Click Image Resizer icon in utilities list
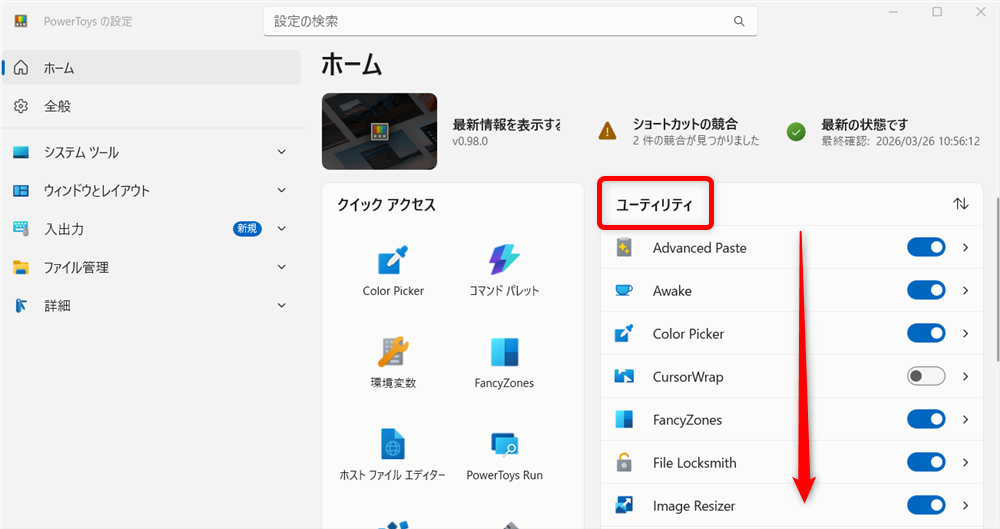 [x=624, y=505]
